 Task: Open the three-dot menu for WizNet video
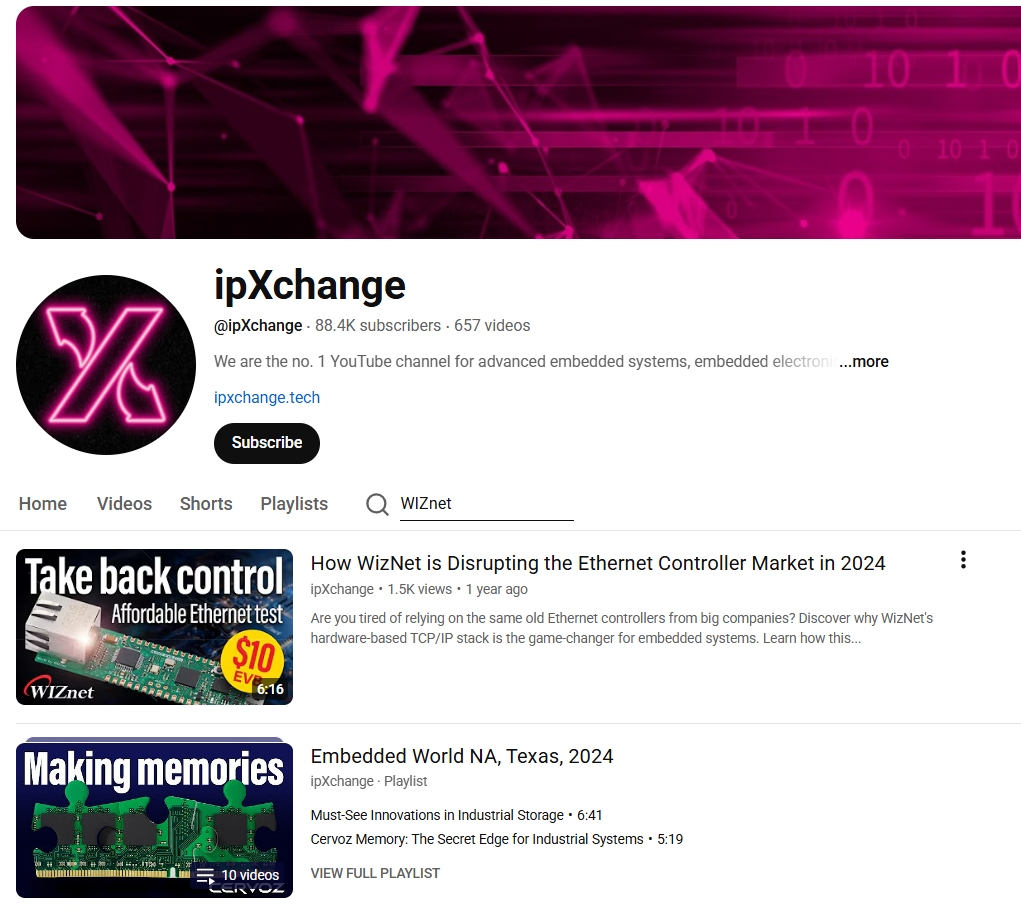tap(963, 560)
